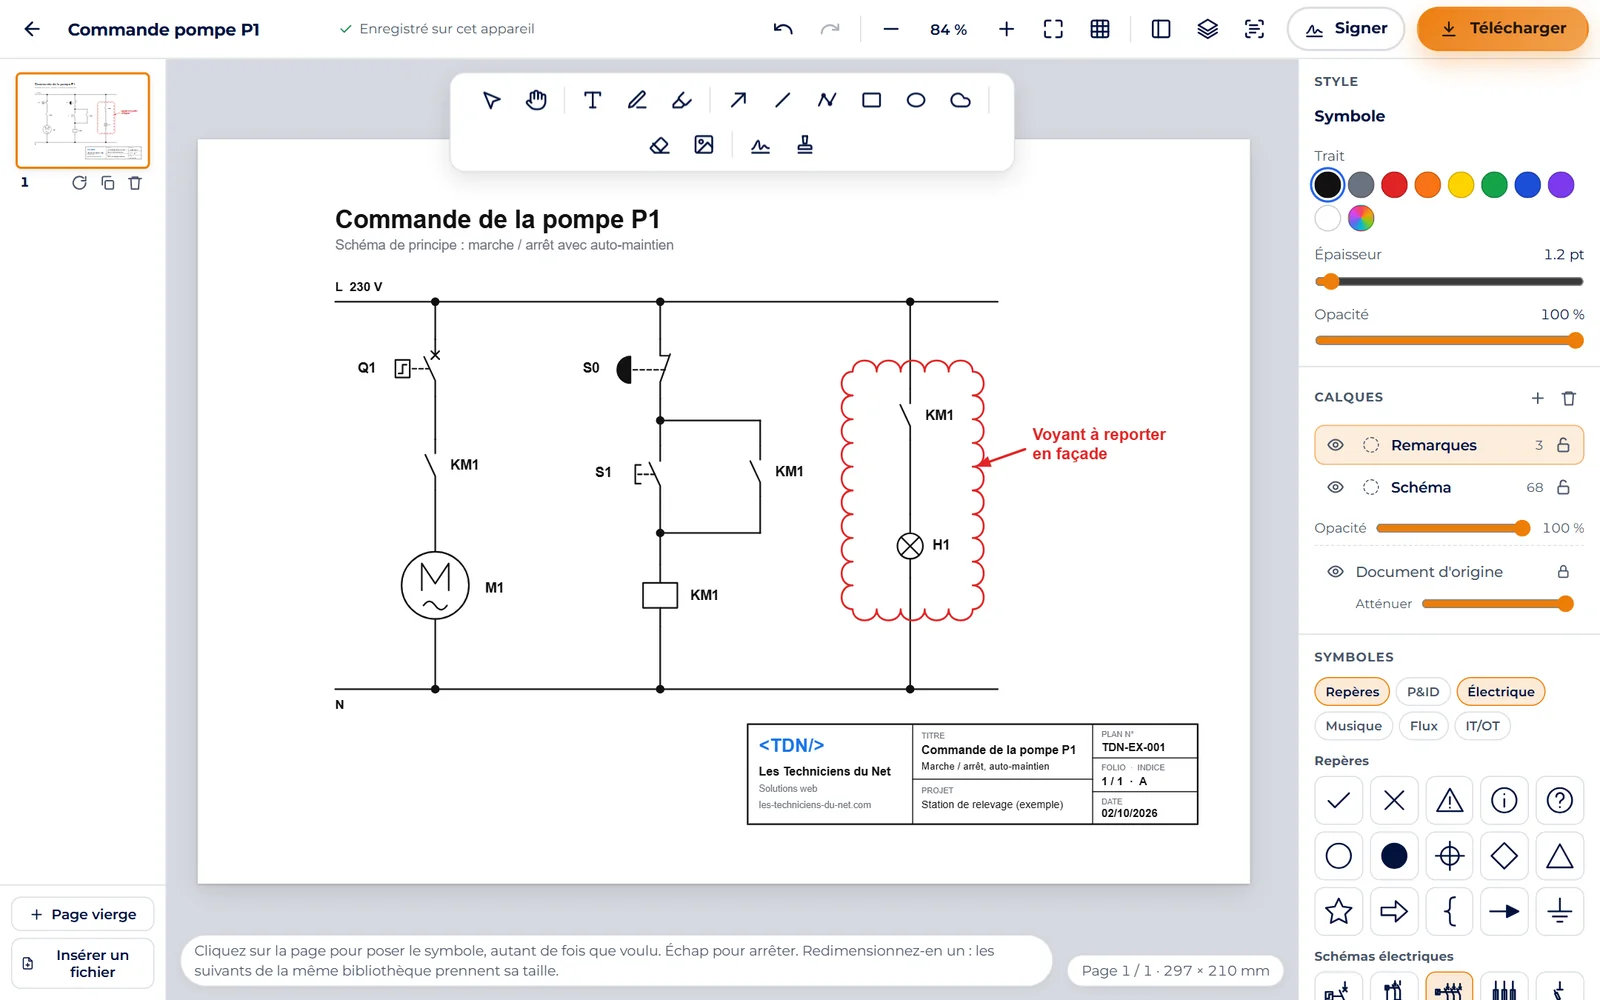Add a new layer with plus icon

(1537, 398)
